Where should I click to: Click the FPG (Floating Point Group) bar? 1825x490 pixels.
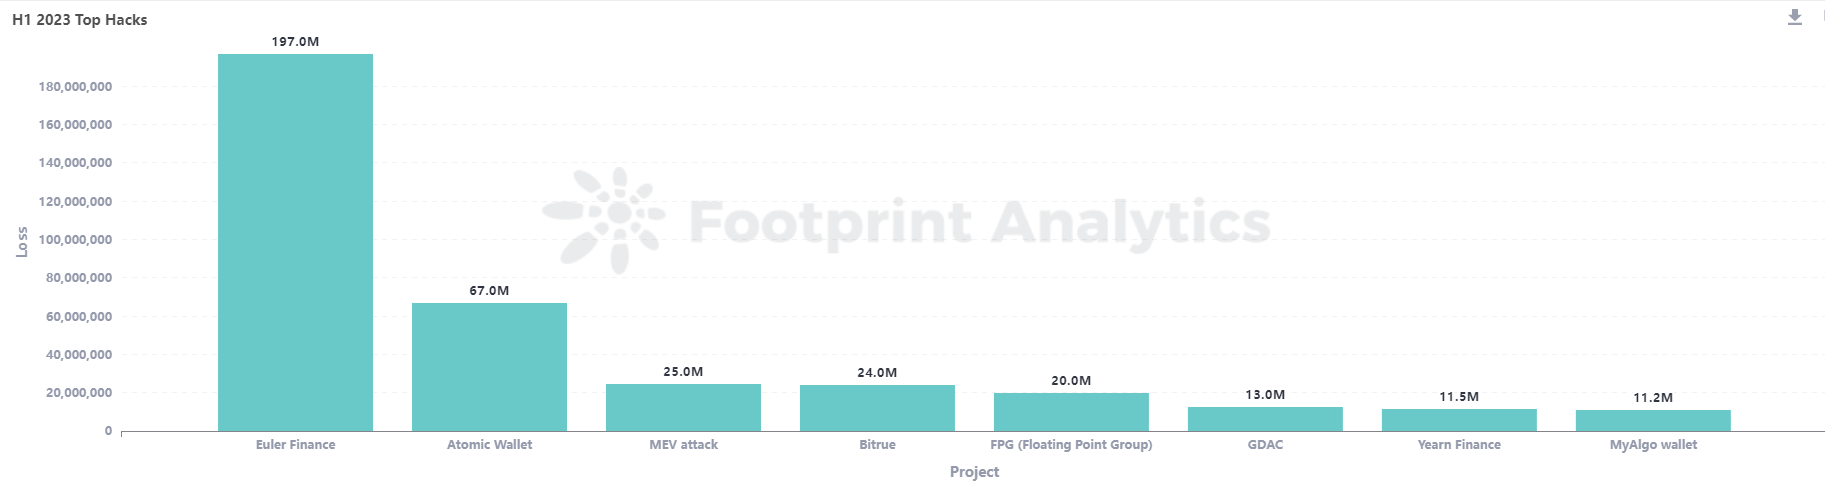(x=1071, y=412)
